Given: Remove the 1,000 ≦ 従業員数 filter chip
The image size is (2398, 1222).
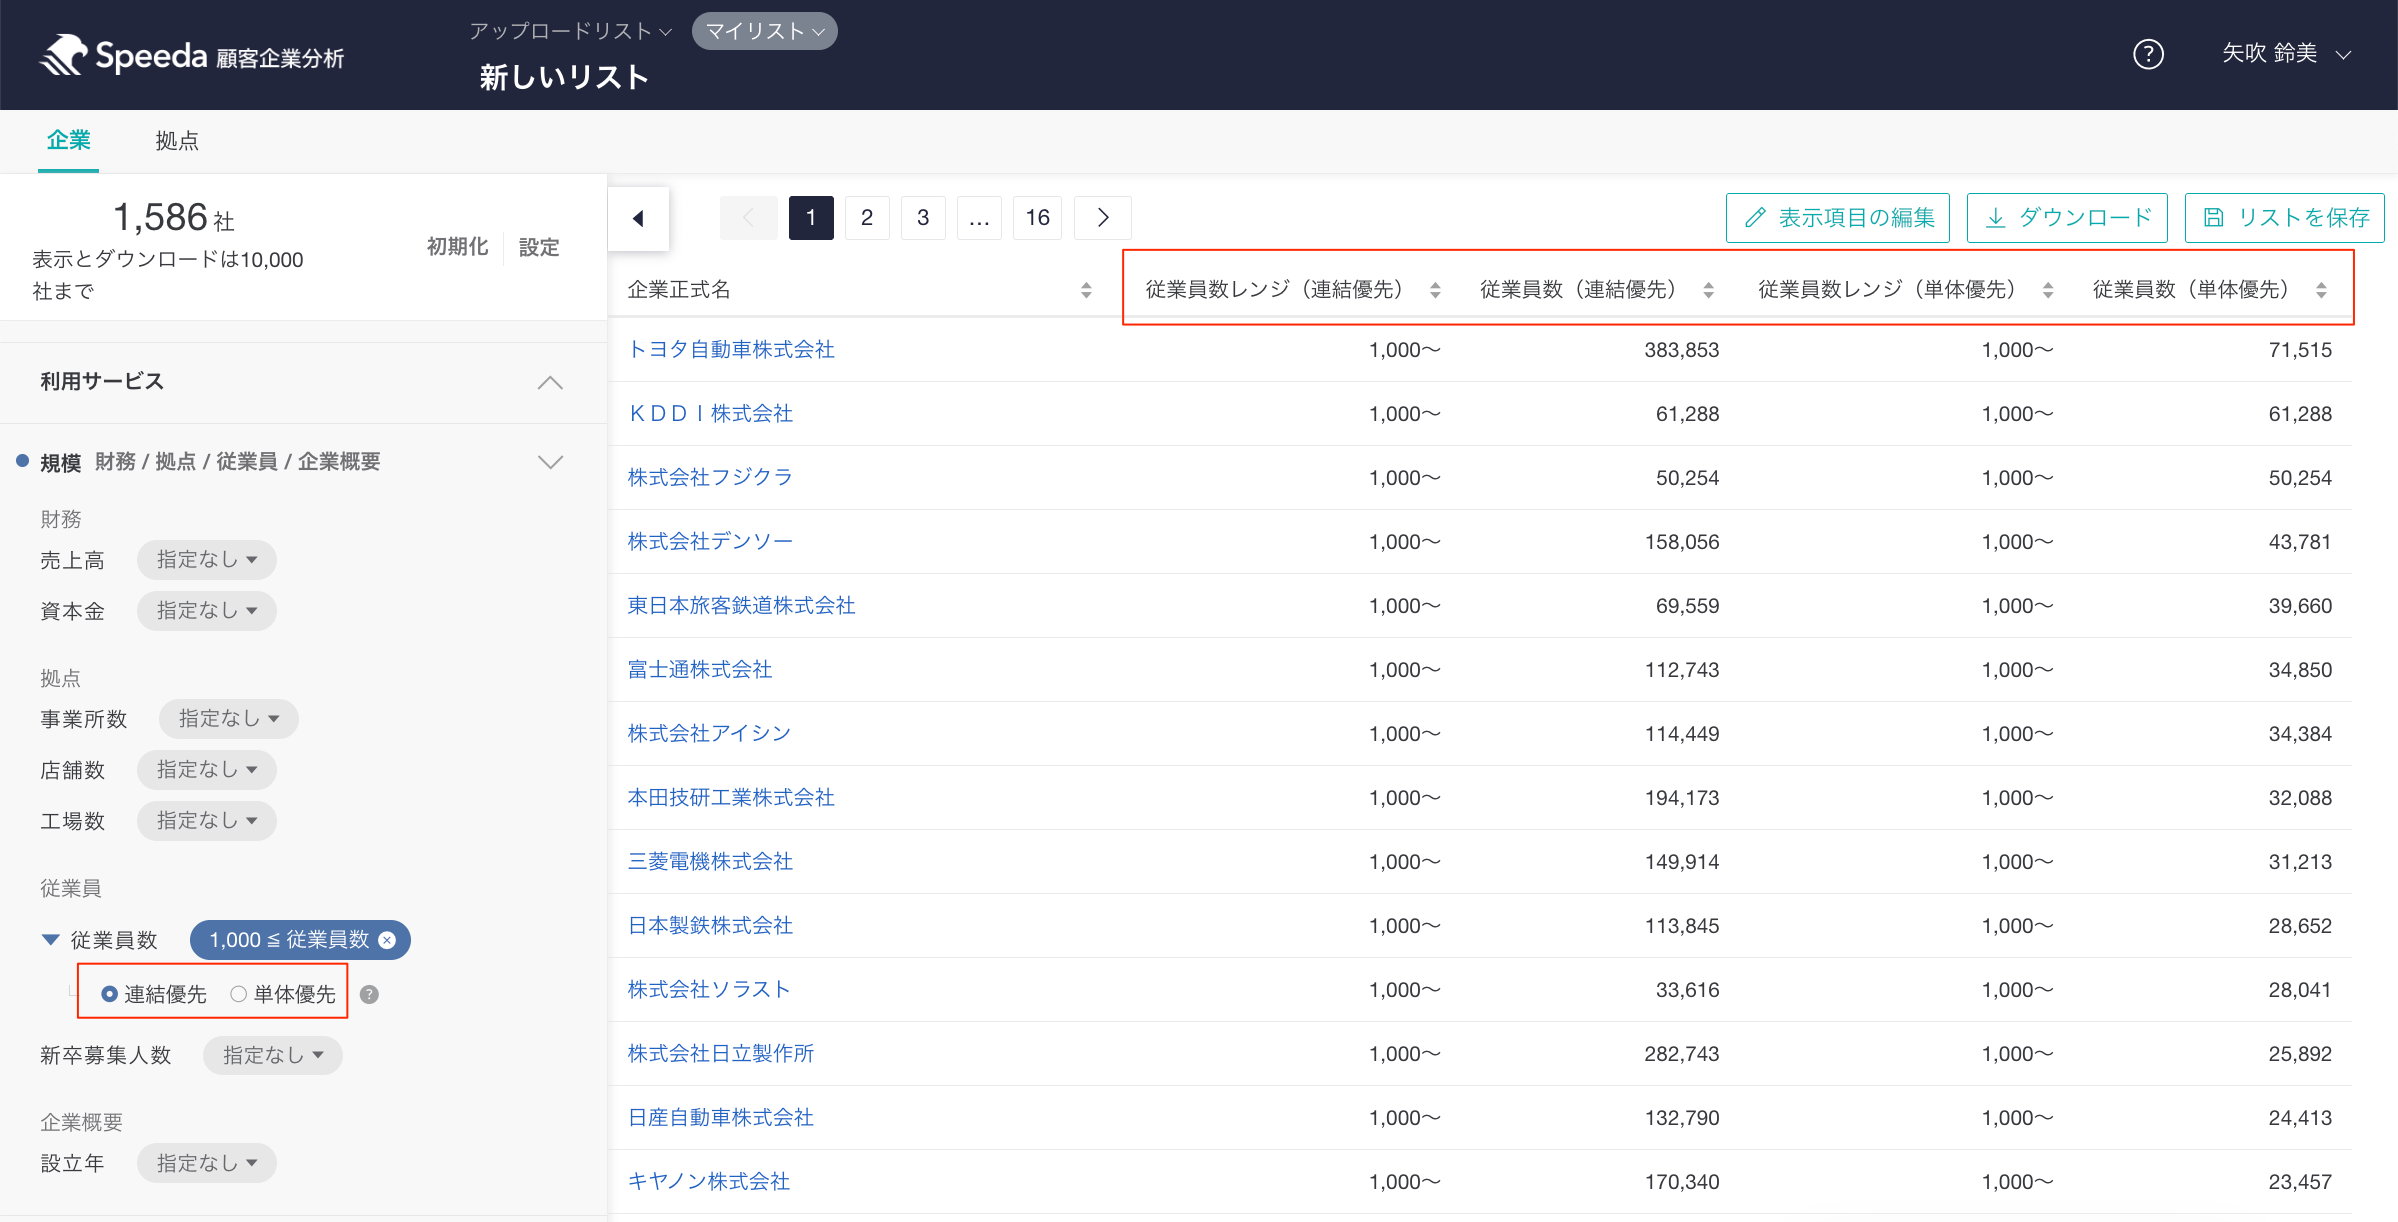Looking at the screenshot, I should pos(388,940).
